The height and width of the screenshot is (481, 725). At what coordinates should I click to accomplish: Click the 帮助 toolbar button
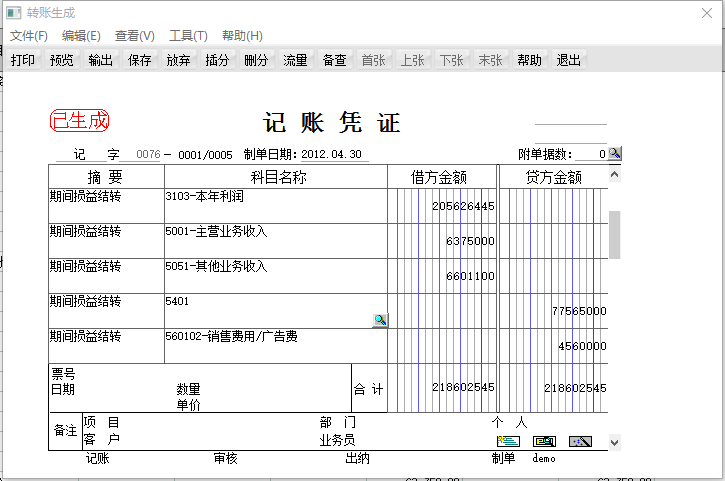pos(529,60)
